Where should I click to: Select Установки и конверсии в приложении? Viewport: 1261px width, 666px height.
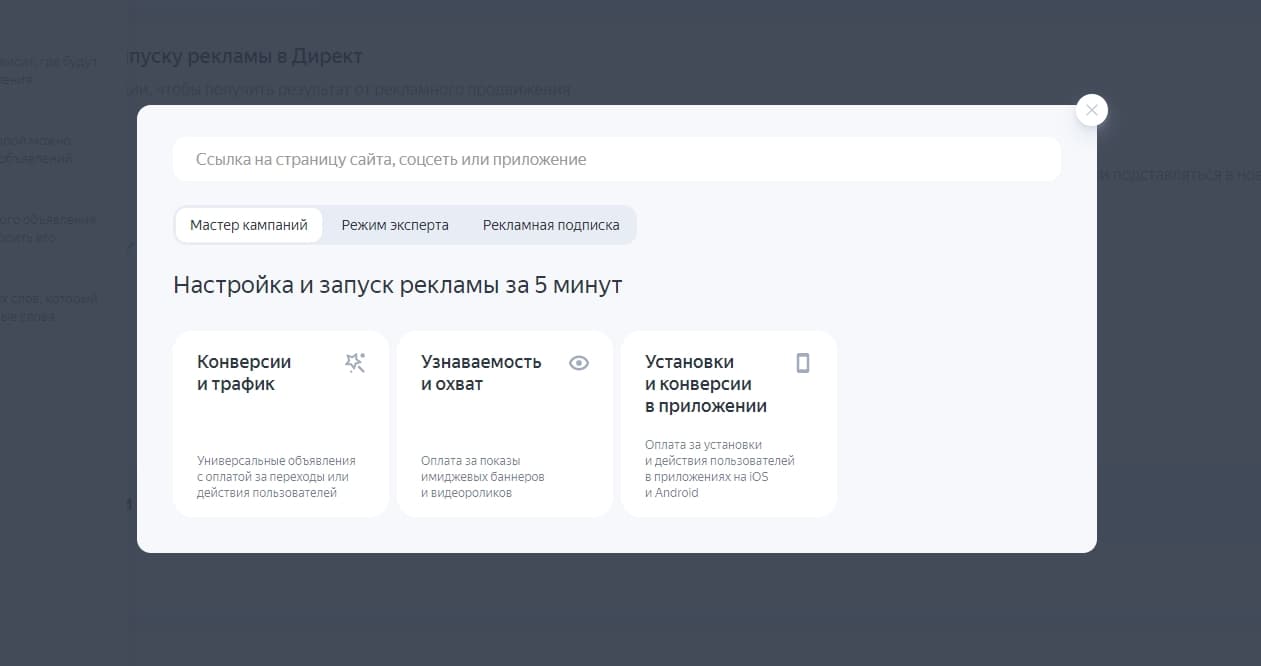(x=729, y=423)
